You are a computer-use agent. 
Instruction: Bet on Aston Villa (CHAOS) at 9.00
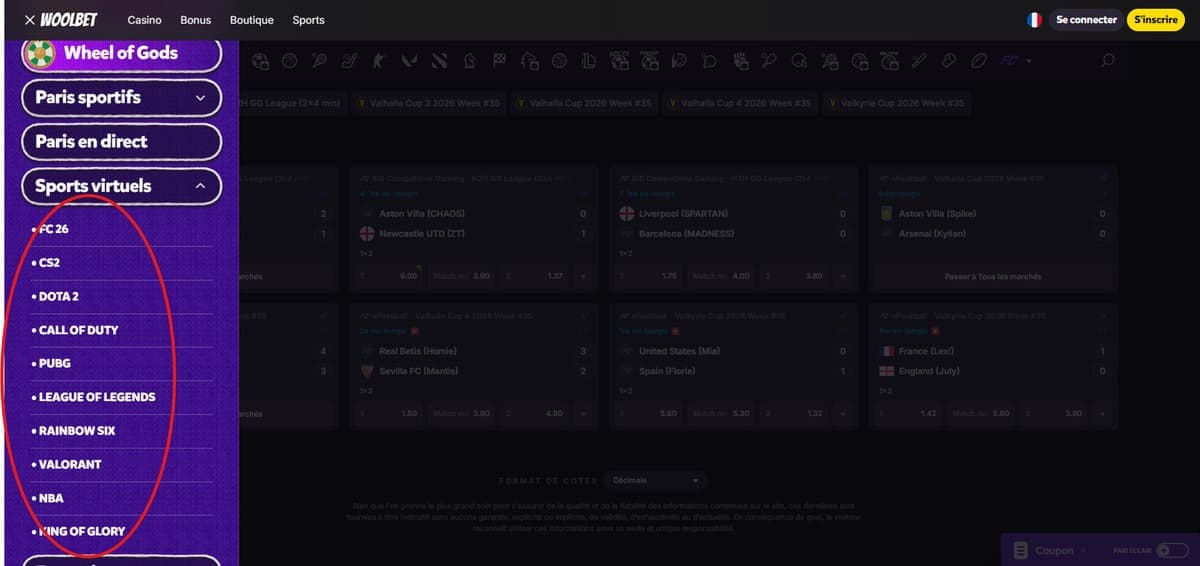point(391,276)
